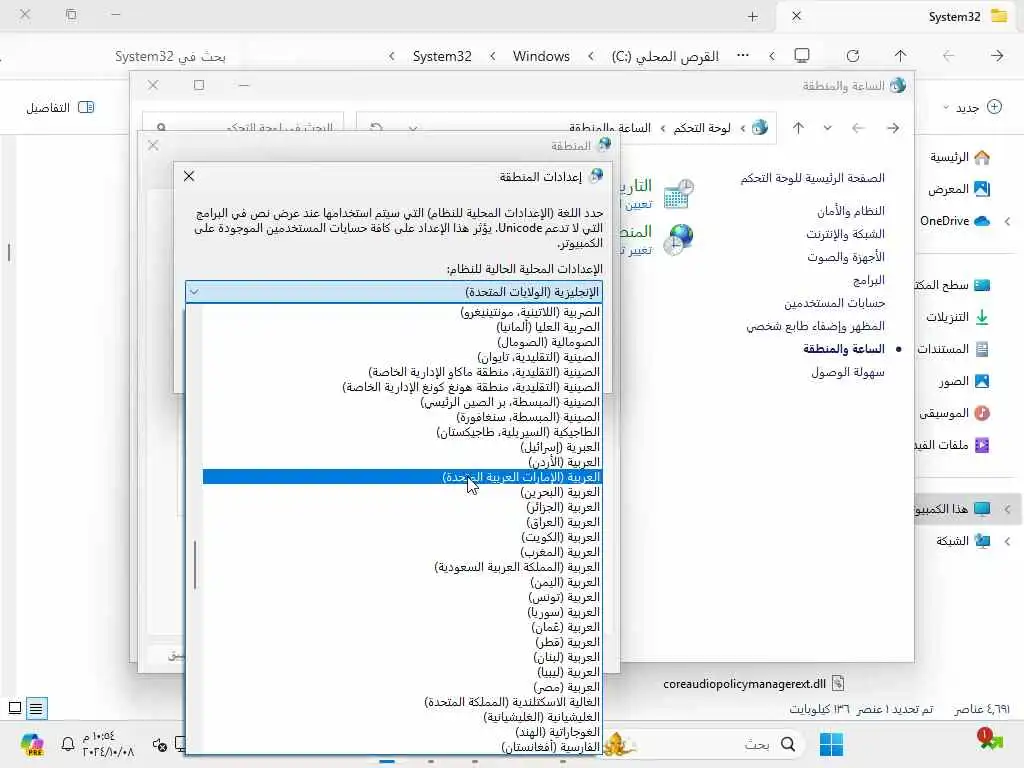Select الفارسية (أفغانستان) locale

point(402,747)
